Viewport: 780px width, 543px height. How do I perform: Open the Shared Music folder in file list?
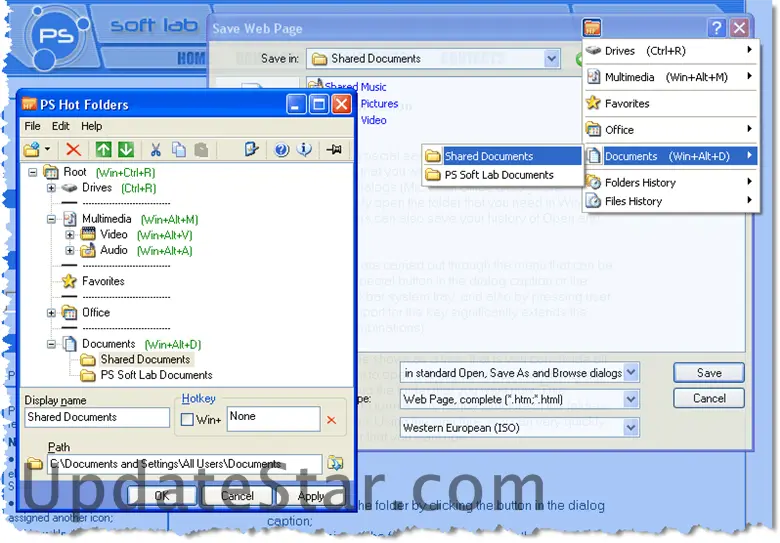(x=347, y=87)
